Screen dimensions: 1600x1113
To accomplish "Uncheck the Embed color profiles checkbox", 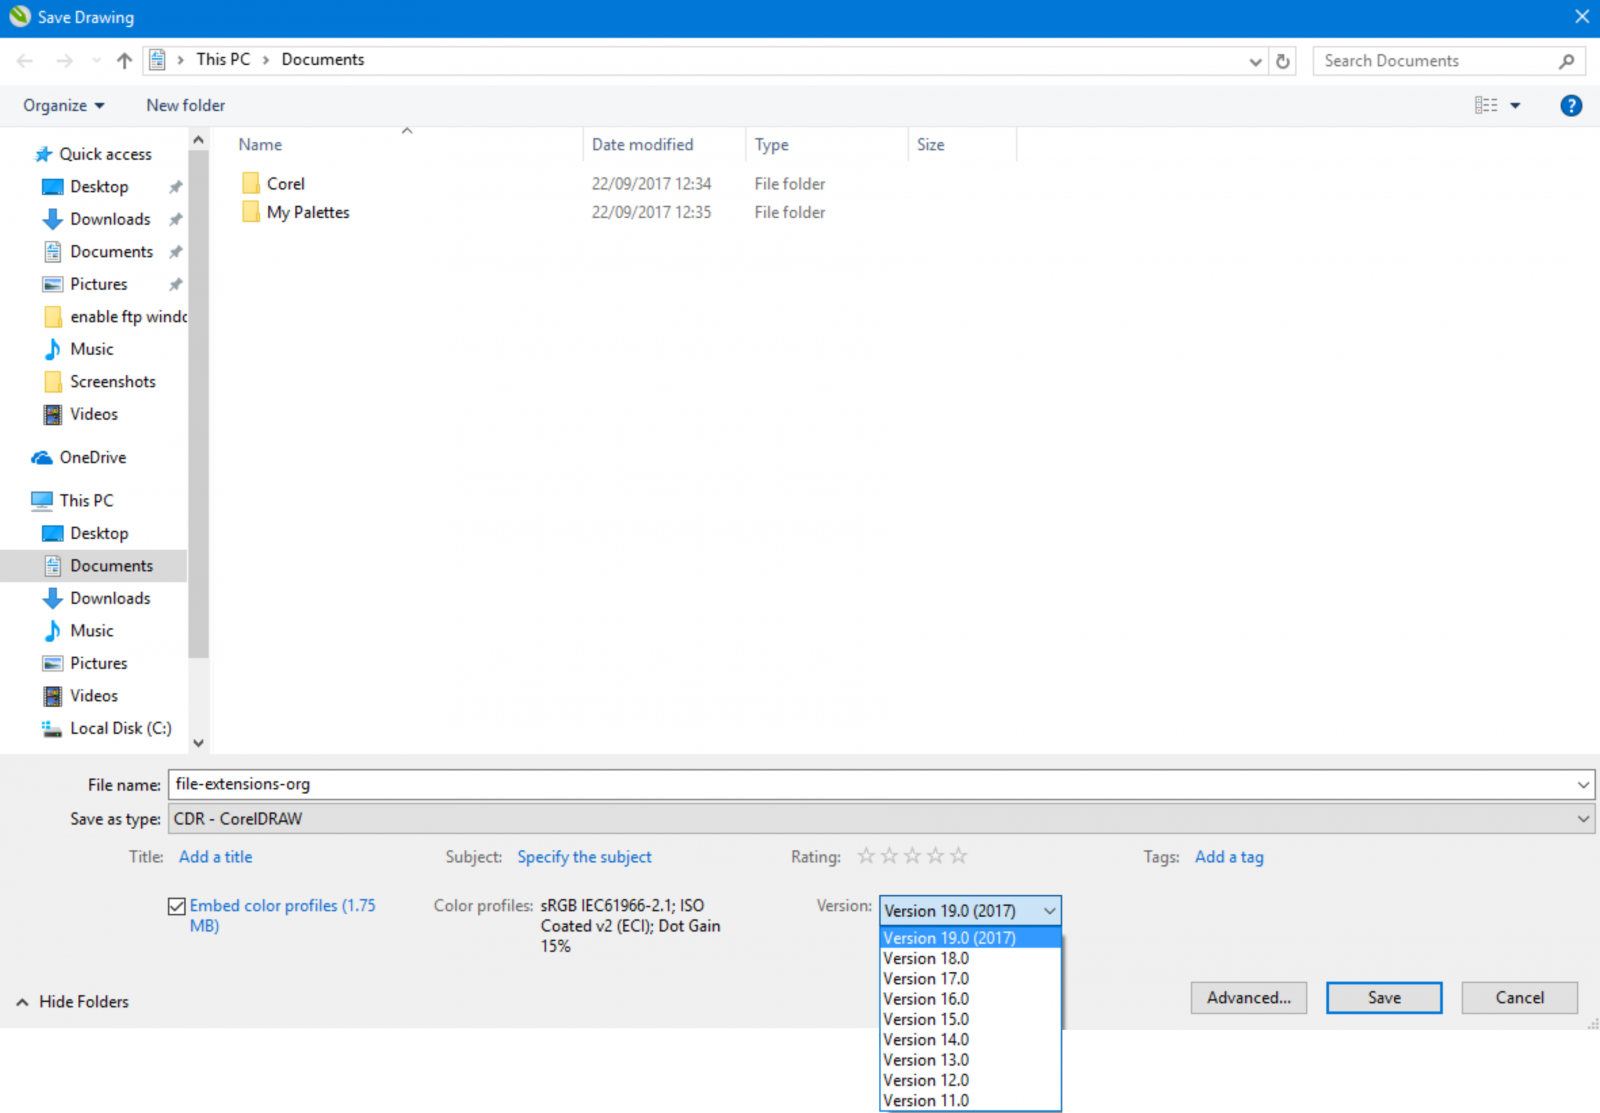I will point(176,905).
